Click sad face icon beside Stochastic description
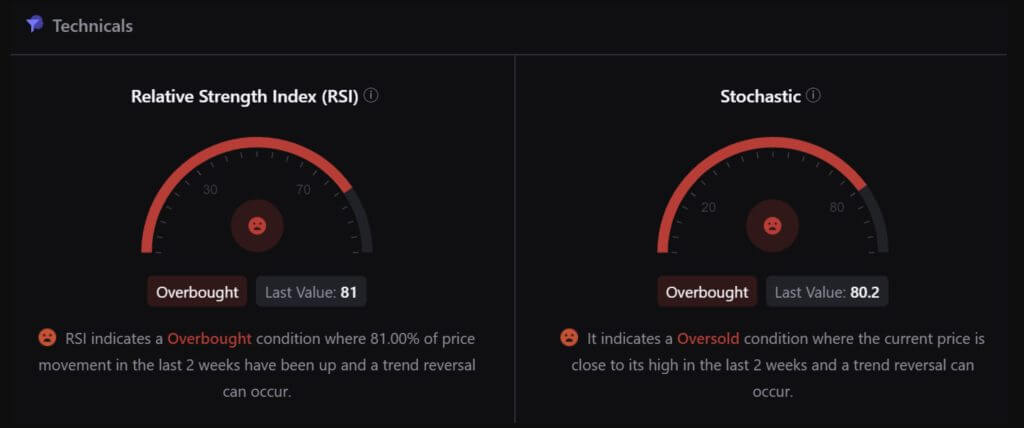Image resolution: width=1024 pixels, height=428 pixels. click(569, 338)
